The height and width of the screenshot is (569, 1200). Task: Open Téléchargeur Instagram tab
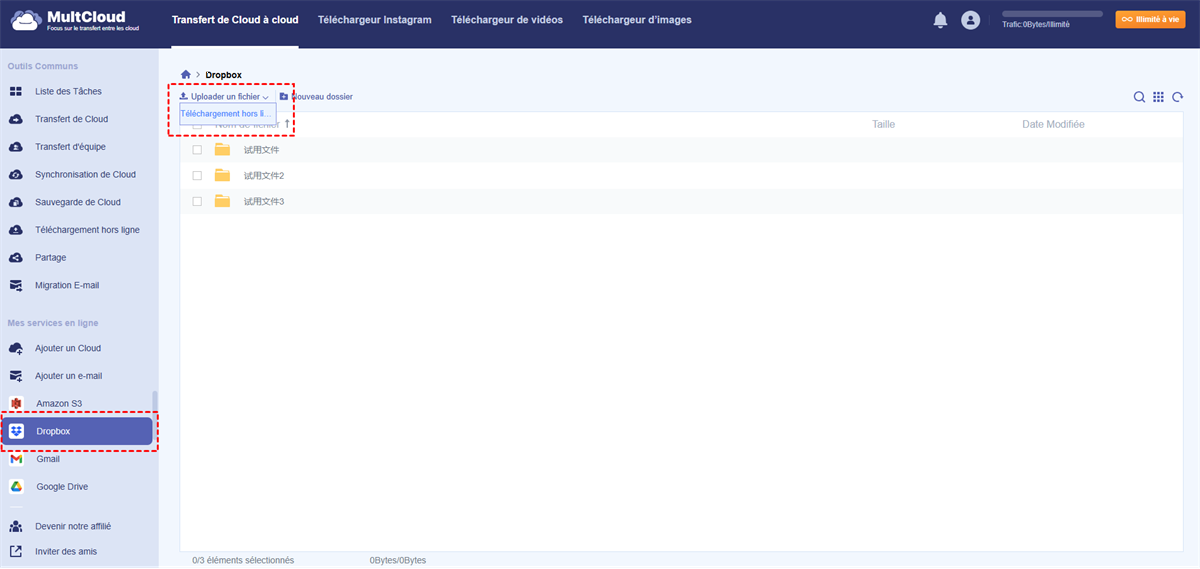click(374, 20)
